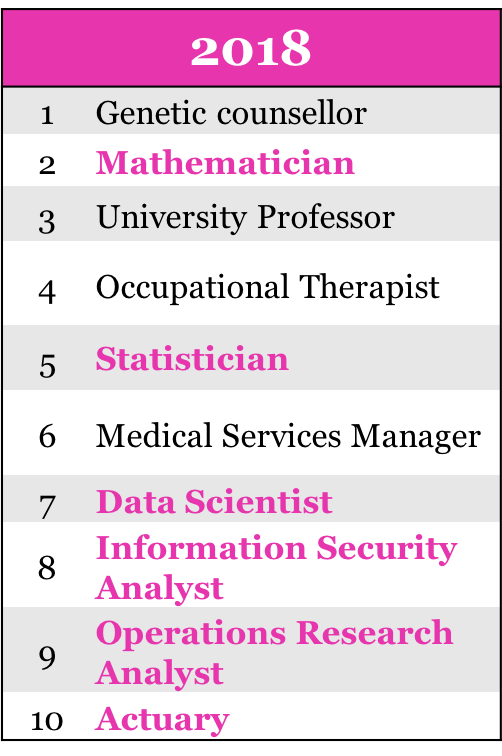Select the Actuary link
The width and height of the screenshot is (502, 756).
pos(162,721)
